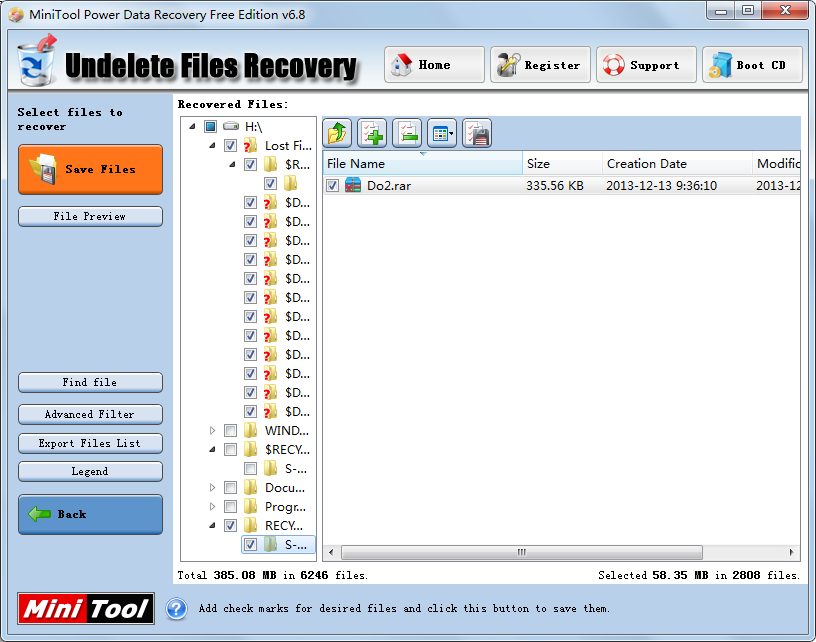This screenshot has width=816, height=642.
Task: Click the Docu... folder icon
Action: [x=250, y=487]
